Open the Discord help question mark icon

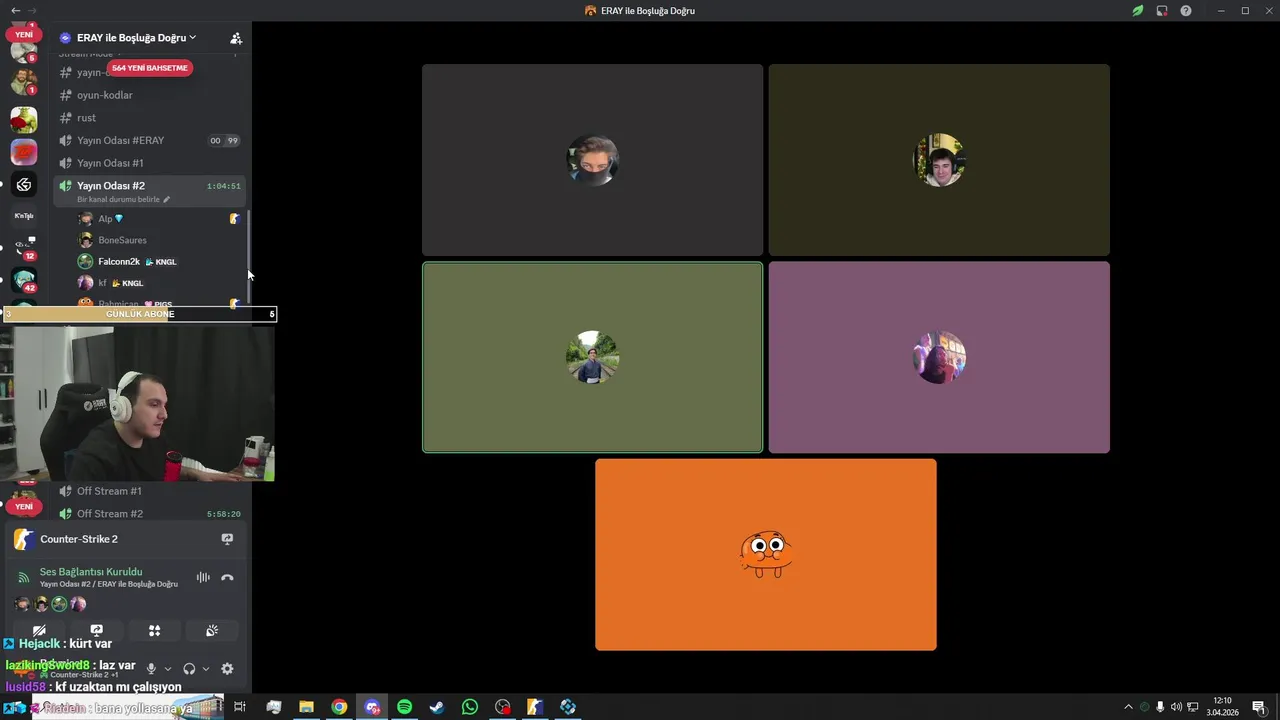pos(1186,11)
